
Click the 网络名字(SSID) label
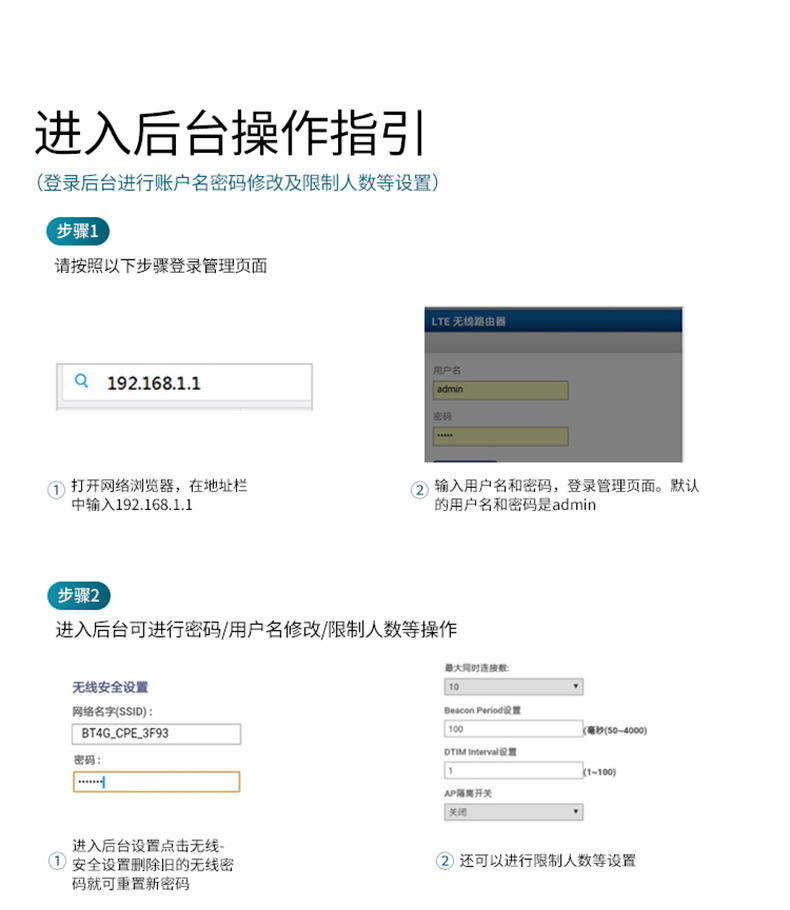pyautogui.click(x=113, y=712)
